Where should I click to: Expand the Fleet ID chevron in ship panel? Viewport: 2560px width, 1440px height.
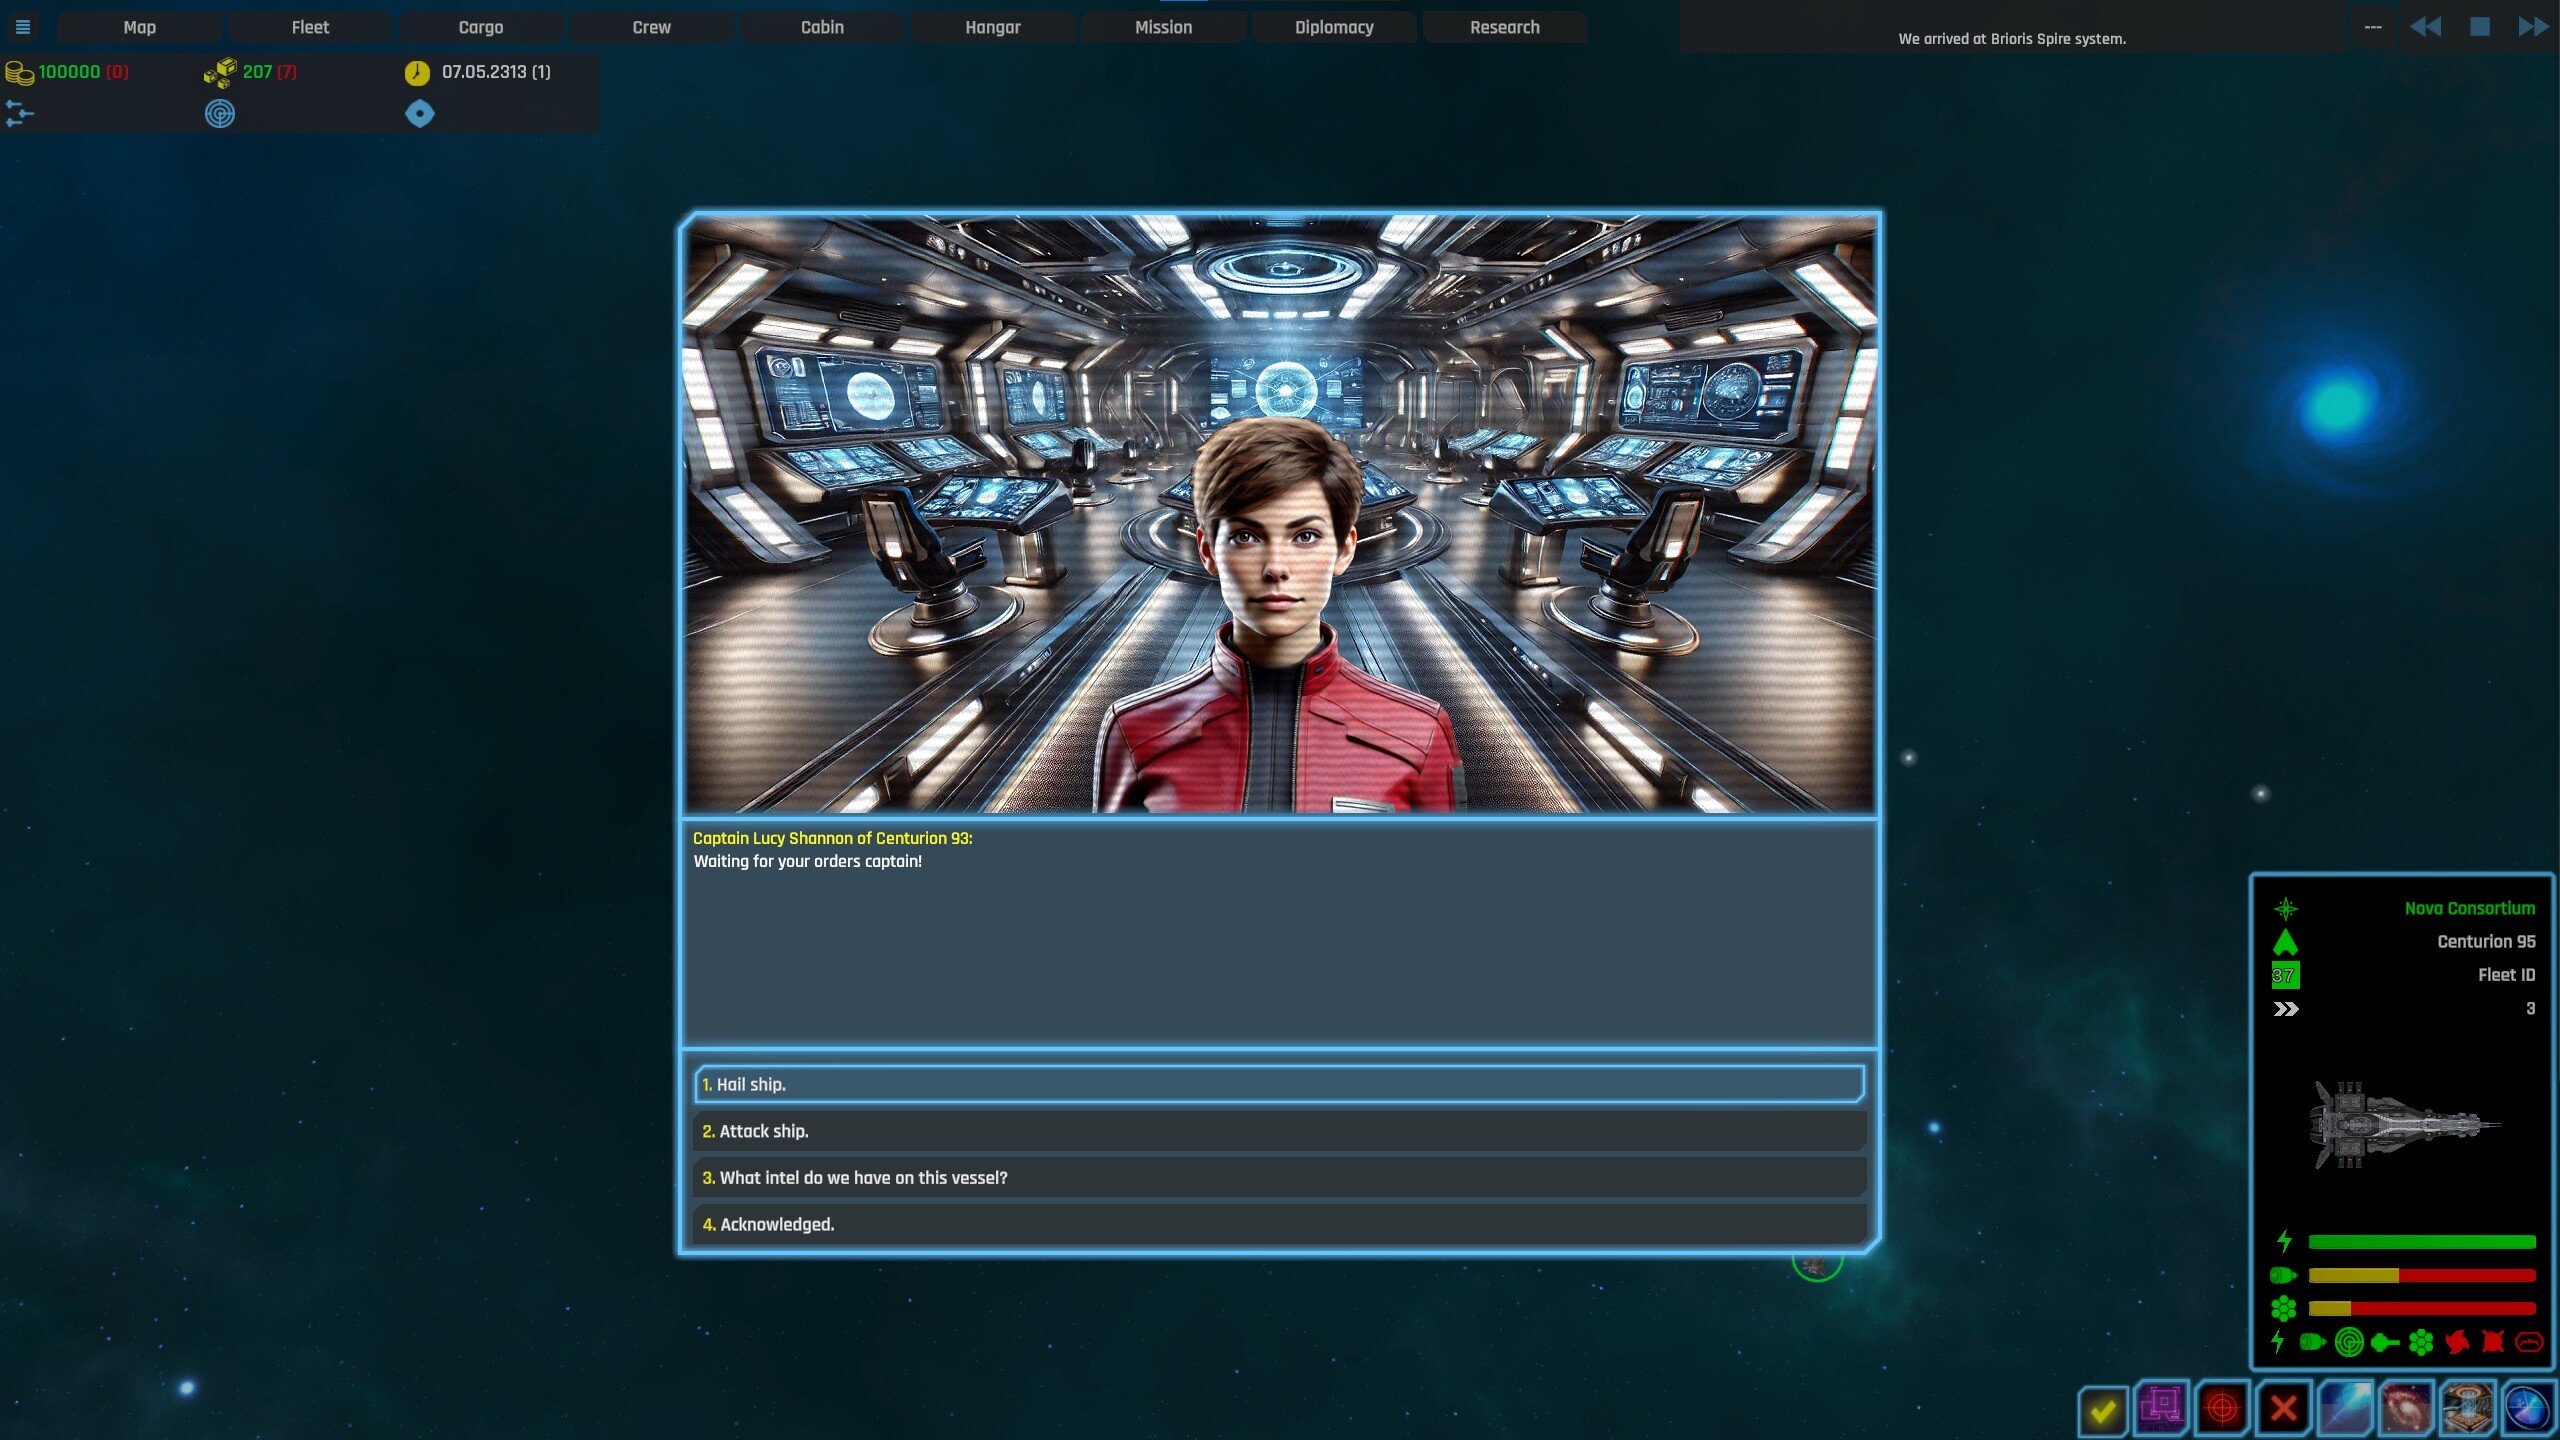(x=2286, y=1009)
